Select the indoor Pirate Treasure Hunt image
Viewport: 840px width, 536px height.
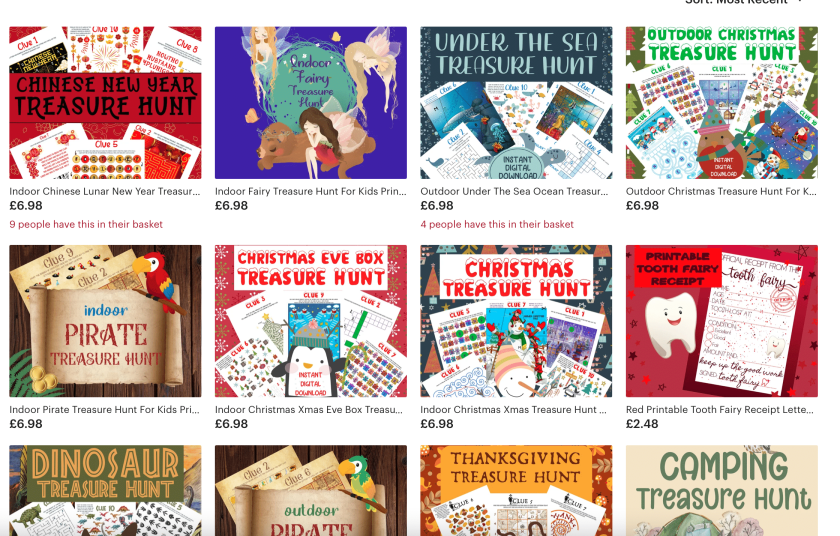click(x=105, y=321)
